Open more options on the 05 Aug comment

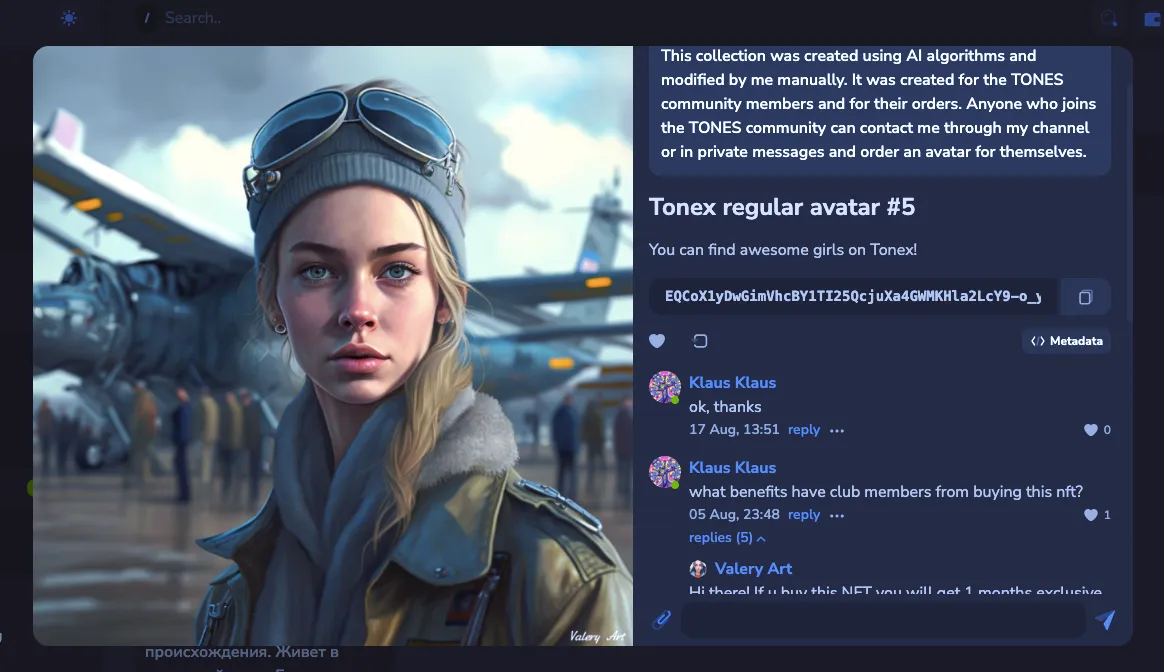(x=837, y=515)
